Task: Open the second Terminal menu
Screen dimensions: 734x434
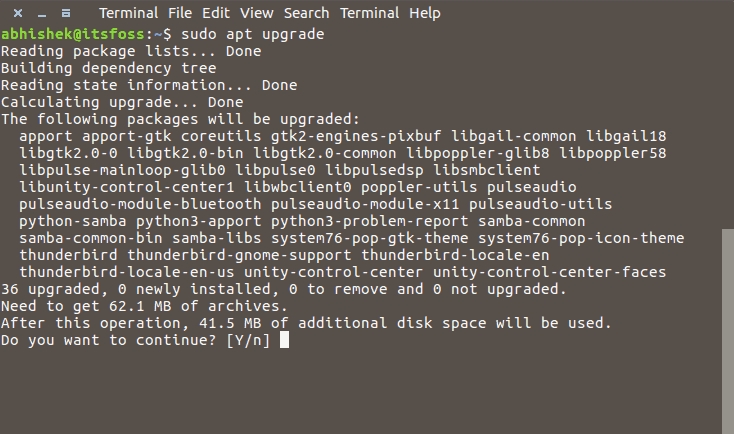Action: [x=383, y=13]
